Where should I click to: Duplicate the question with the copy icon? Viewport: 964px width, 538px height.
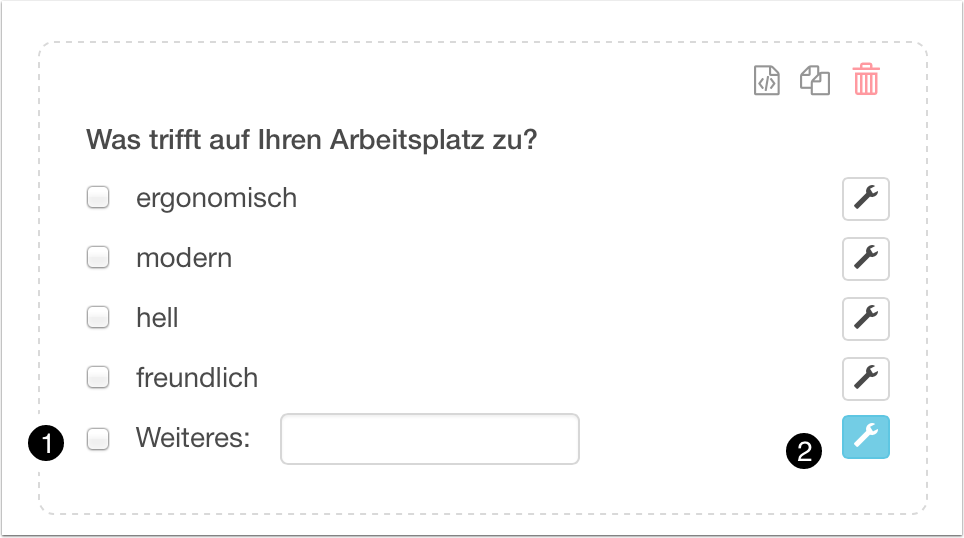(x=815, y=81)
